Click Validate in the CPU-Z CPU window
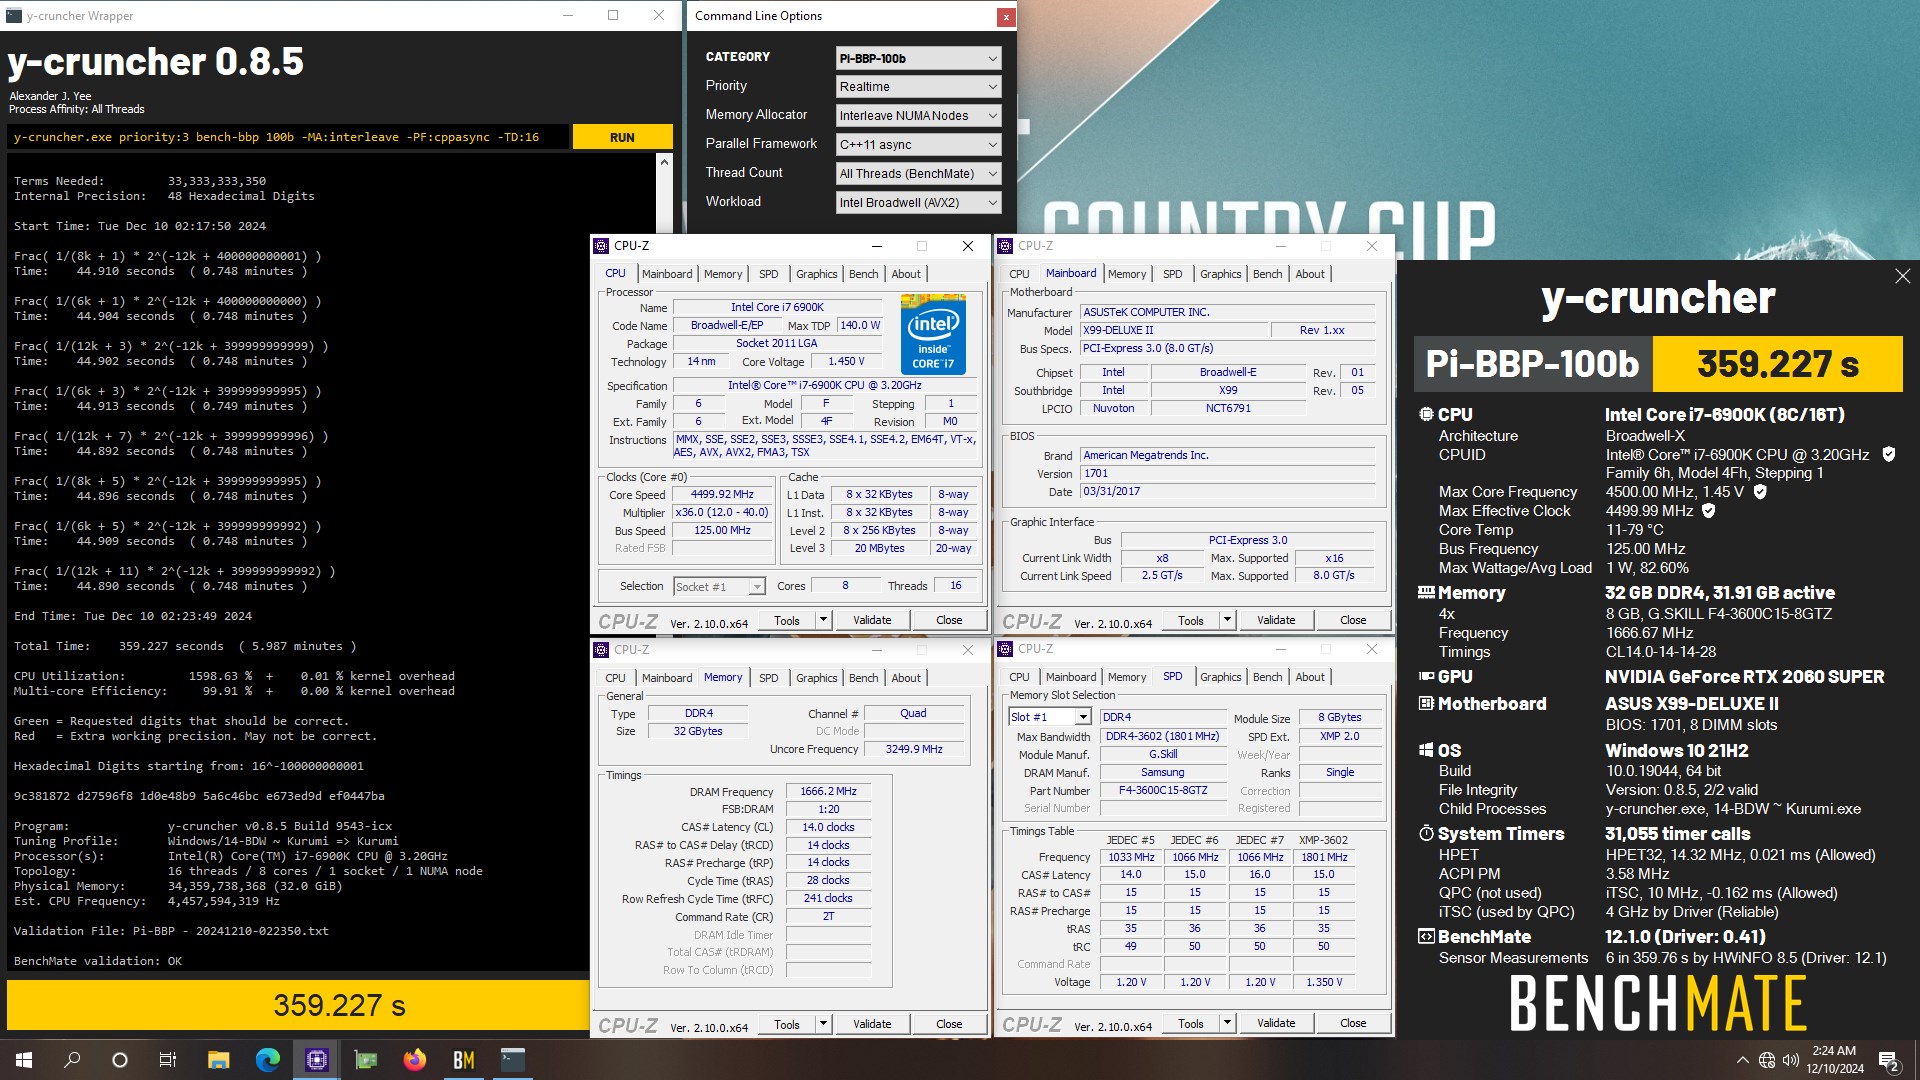 click(x=872, y=620)
